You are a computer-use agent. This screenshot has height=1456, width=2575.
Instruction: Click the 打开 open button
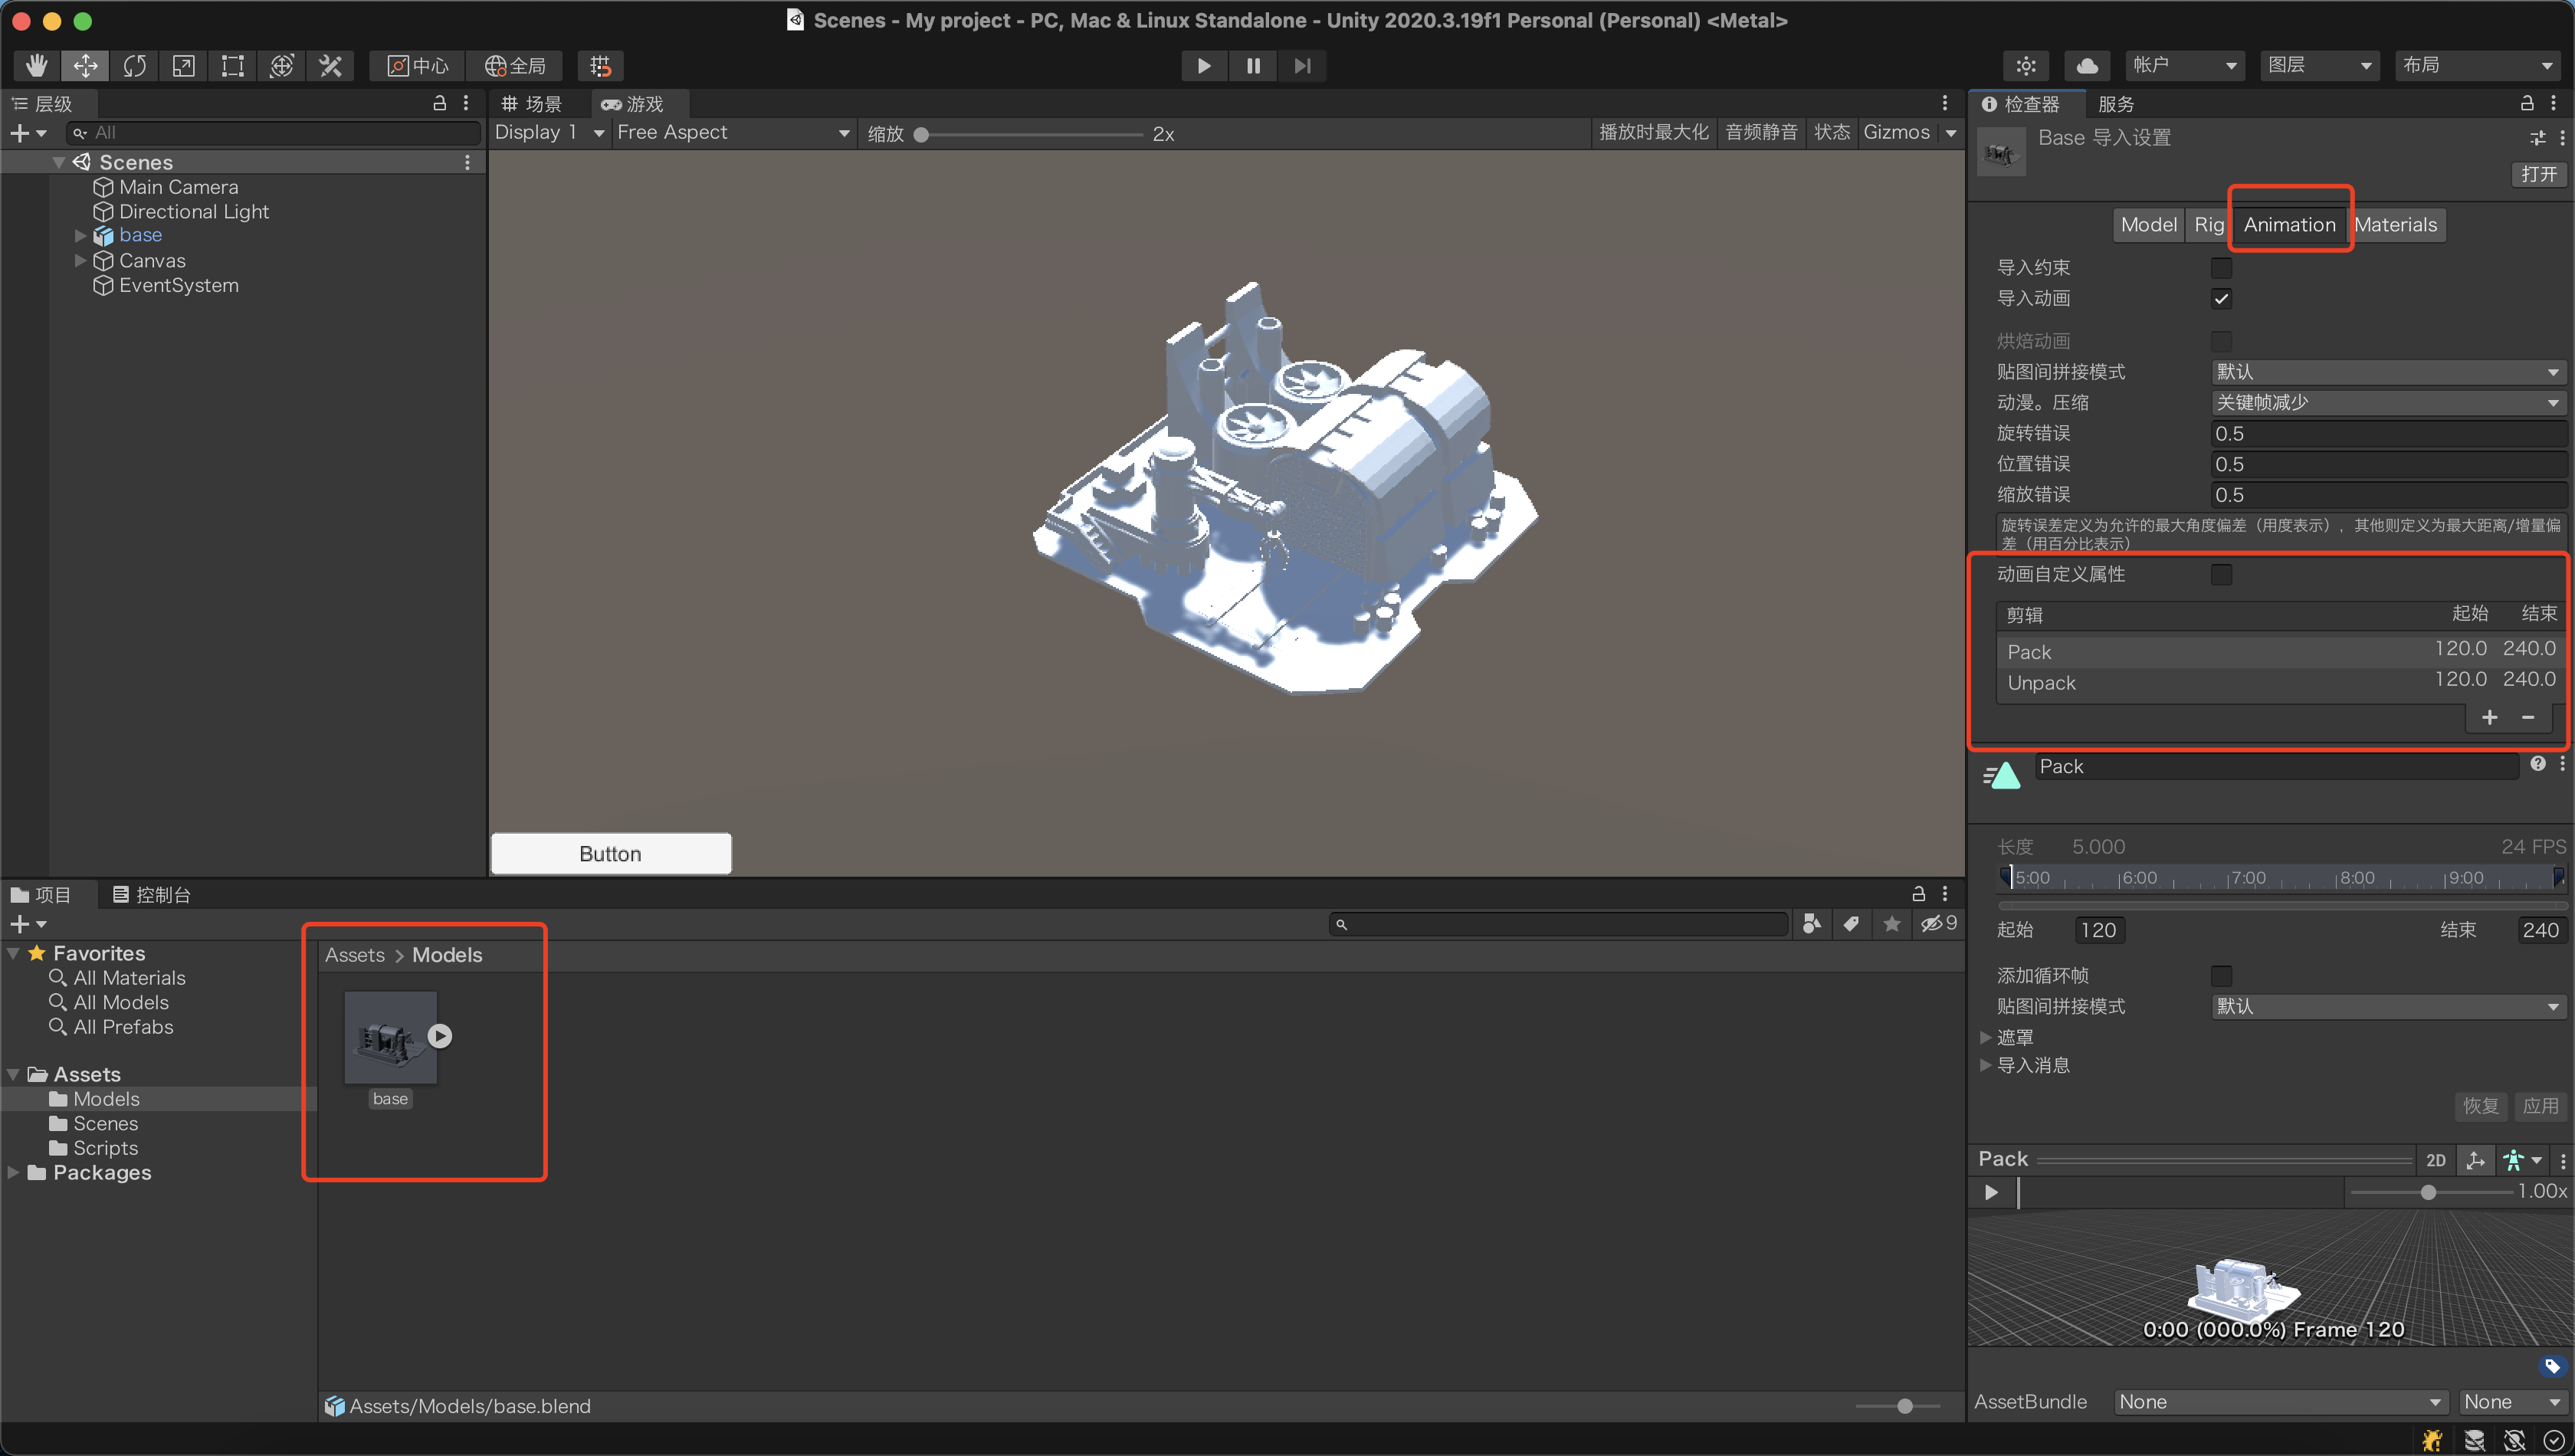[x=2538, y=174]
